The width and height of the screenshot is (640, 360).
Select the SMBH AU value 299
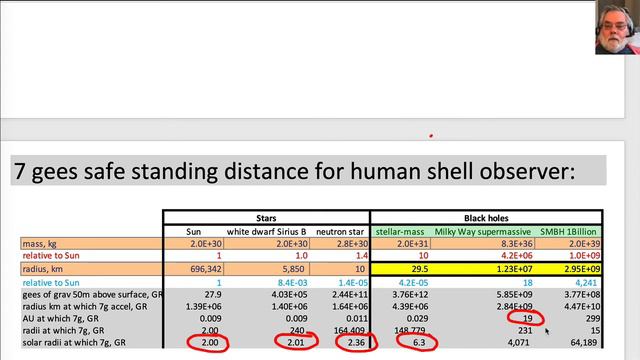click(x=592, y=318)
